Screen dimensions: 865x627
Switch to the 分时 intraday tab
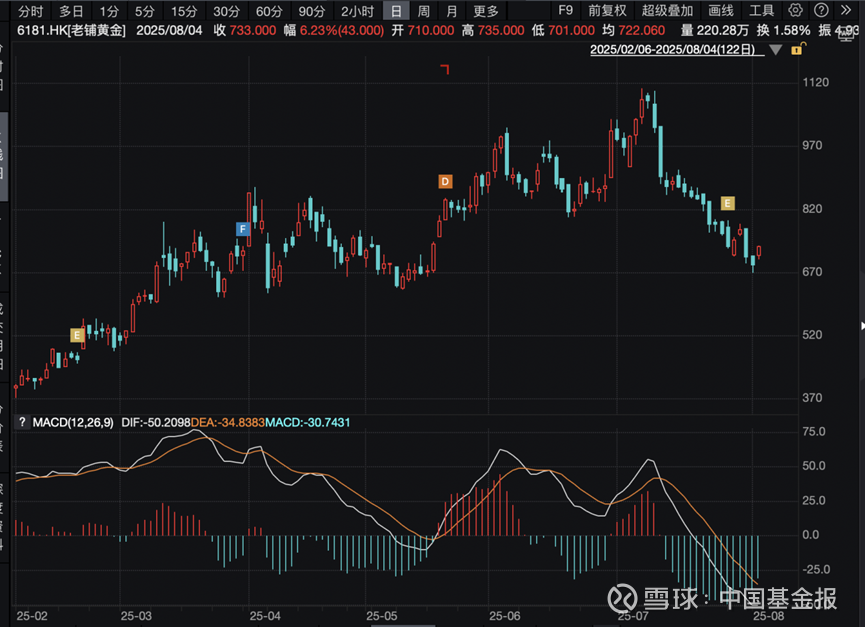(30, 11)
